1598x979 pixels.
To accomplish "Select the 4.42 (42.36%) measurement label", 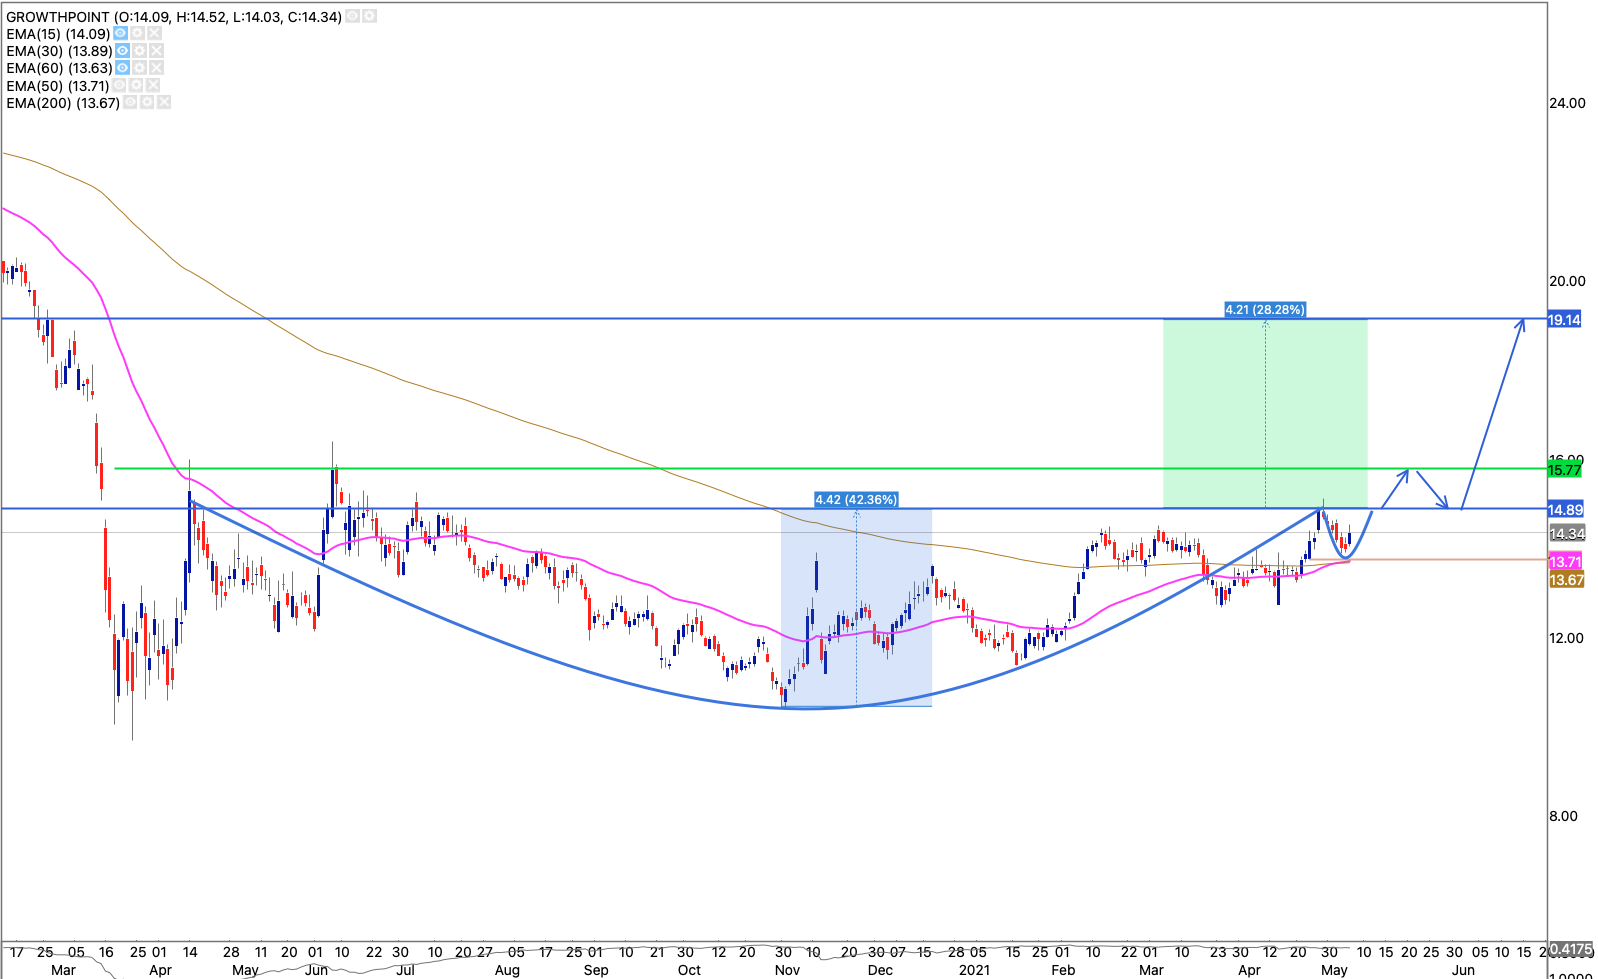I will (856, 500).
